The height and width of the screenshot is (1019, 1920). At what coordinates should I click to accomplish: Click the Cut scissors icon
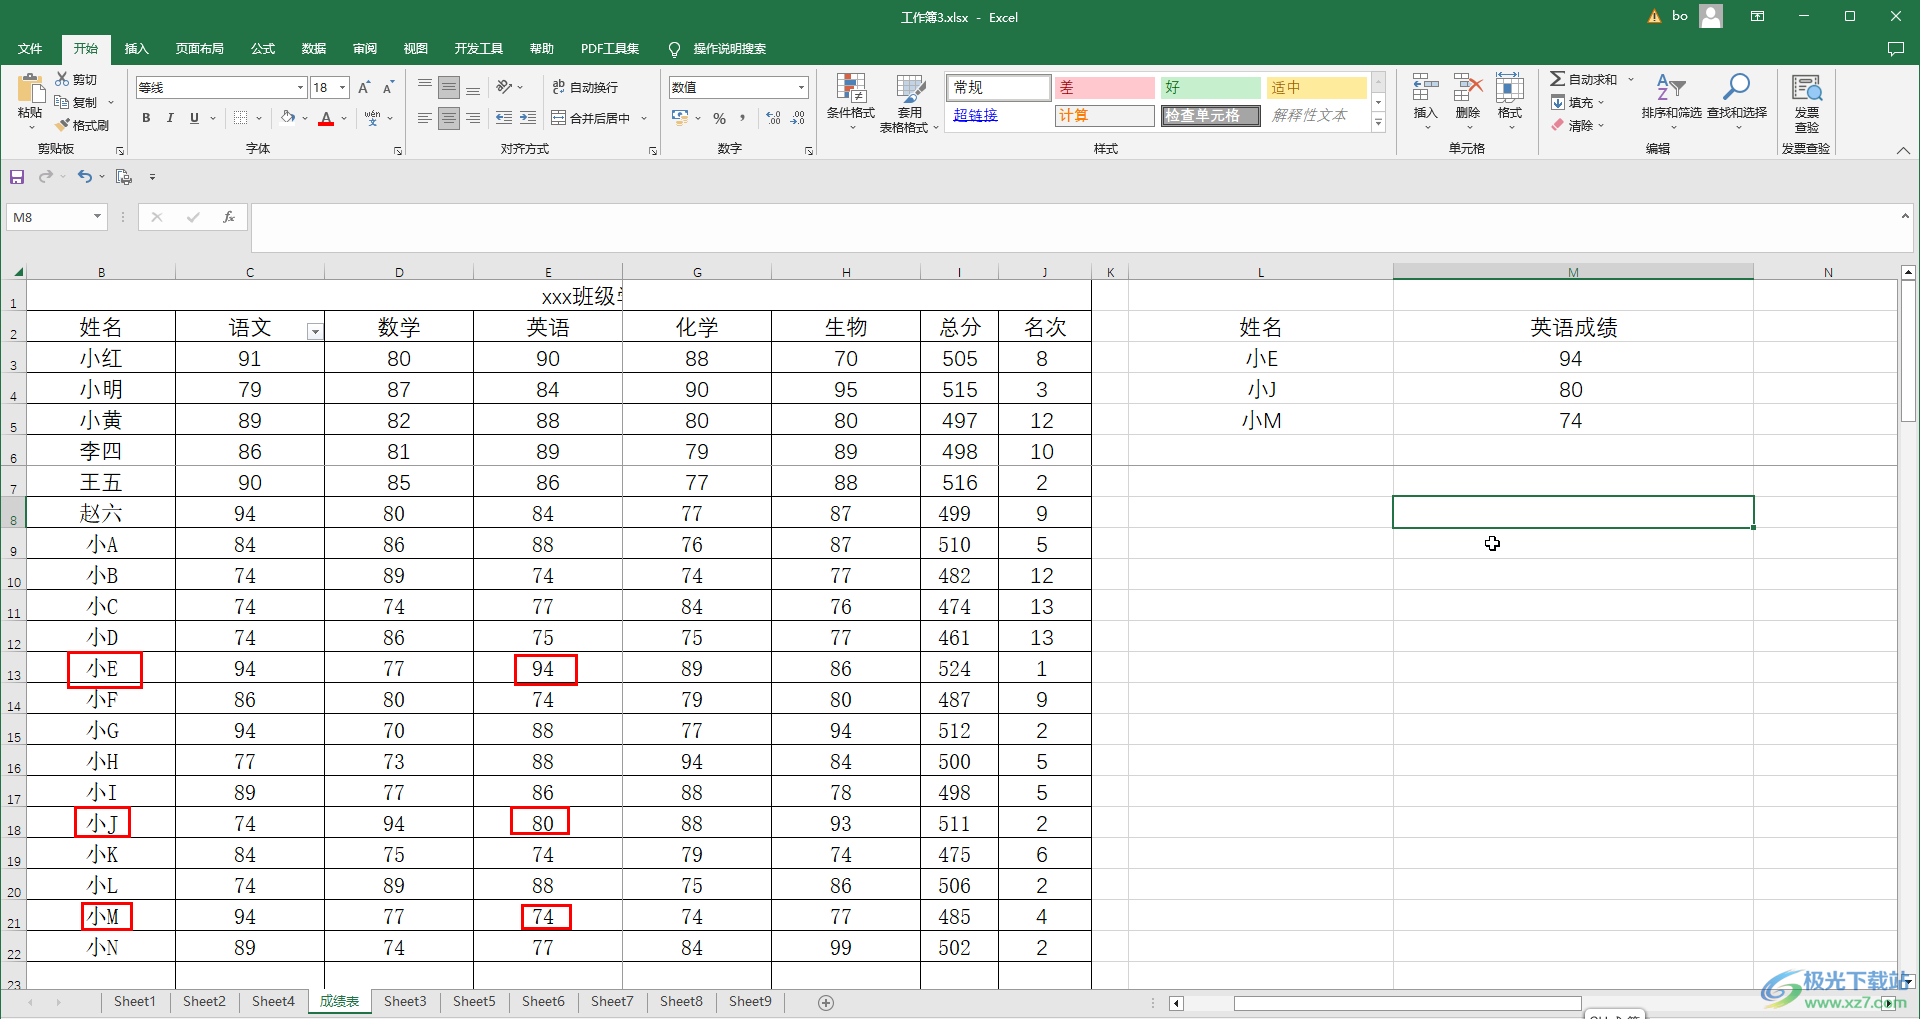[63, 79]
